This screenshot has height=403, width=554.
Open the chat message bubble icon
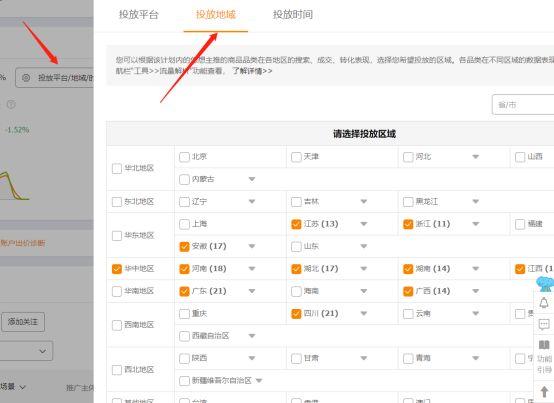(544, 324)
